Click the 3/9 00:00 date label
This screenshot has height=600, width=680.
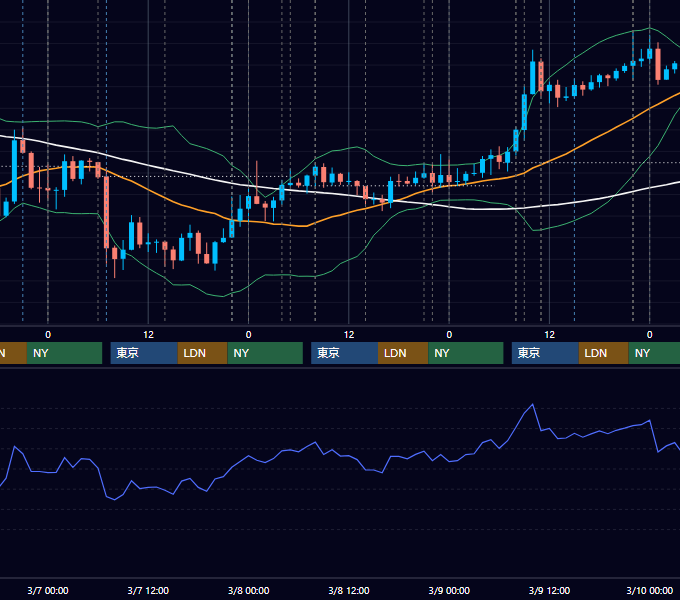[x=449, y=590]
